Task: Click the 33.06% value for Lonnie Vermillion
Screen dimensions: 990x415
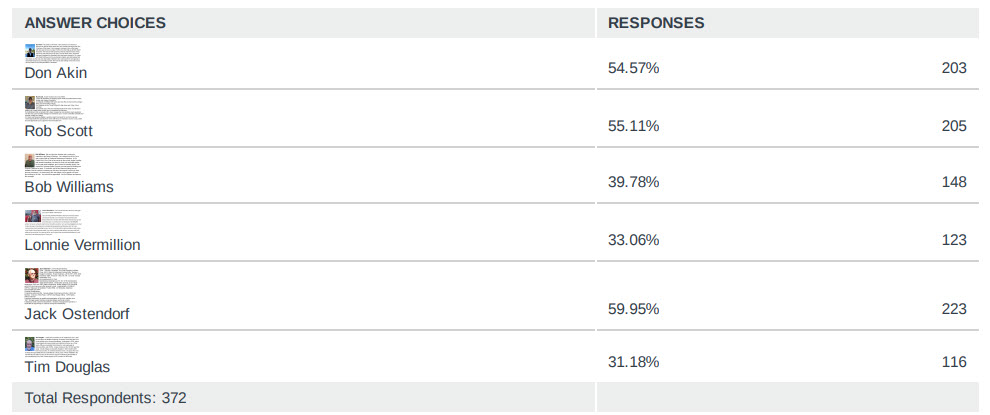Action: tap(633, 240)
